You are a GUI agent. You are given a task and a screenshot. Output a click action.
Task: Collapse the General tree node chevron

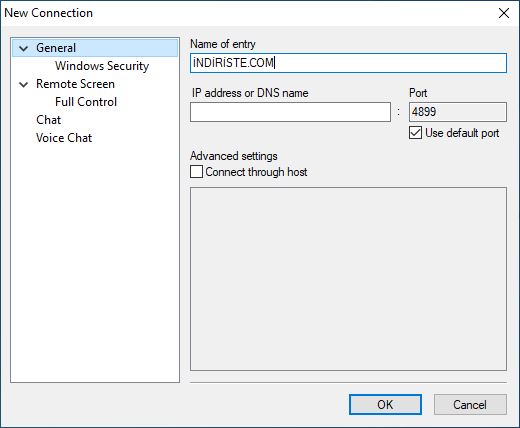[23, 48]
